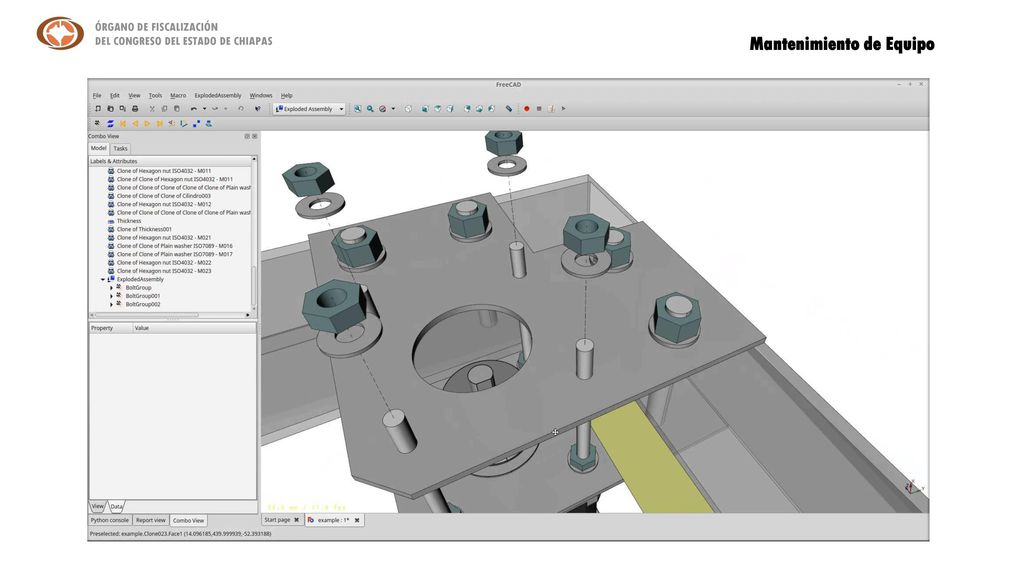Click the Combo View float panel button
Viewport: 1024px width, 576px height.
pyautogui.click(x=248, y=136)
